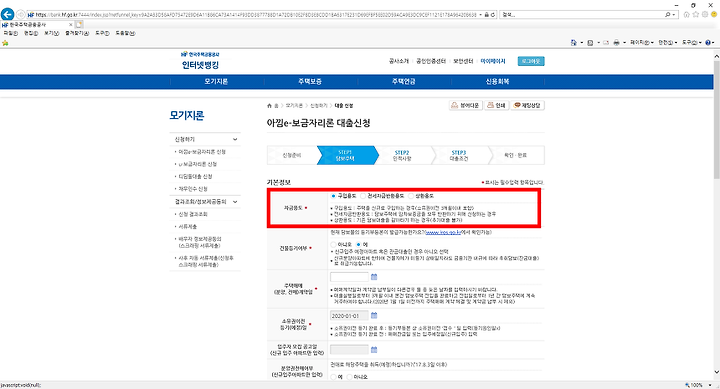Select 전세자금반환용도 radio option
This screenshot has height=389, width=720.
click(363, 196)
